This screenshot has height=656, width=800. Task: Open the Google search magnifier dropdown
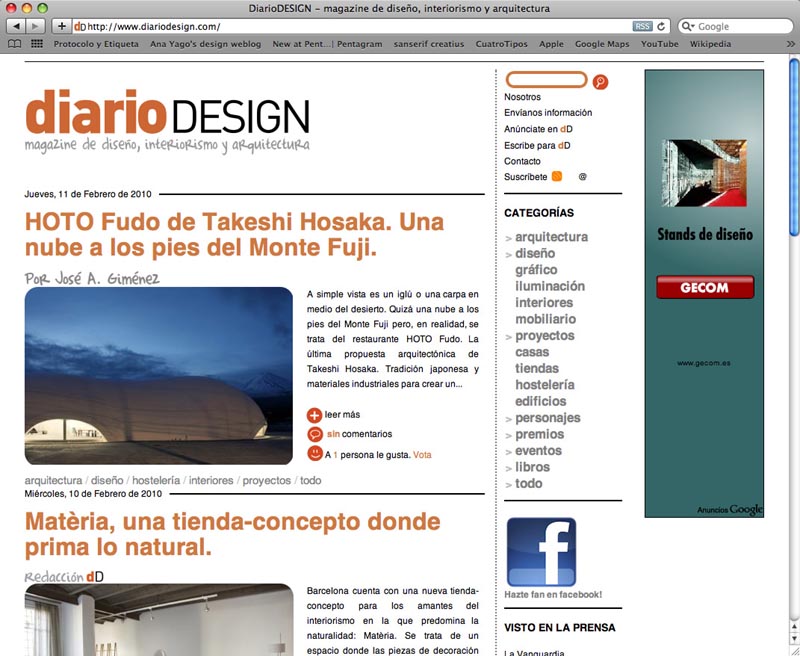click(688, 26)
